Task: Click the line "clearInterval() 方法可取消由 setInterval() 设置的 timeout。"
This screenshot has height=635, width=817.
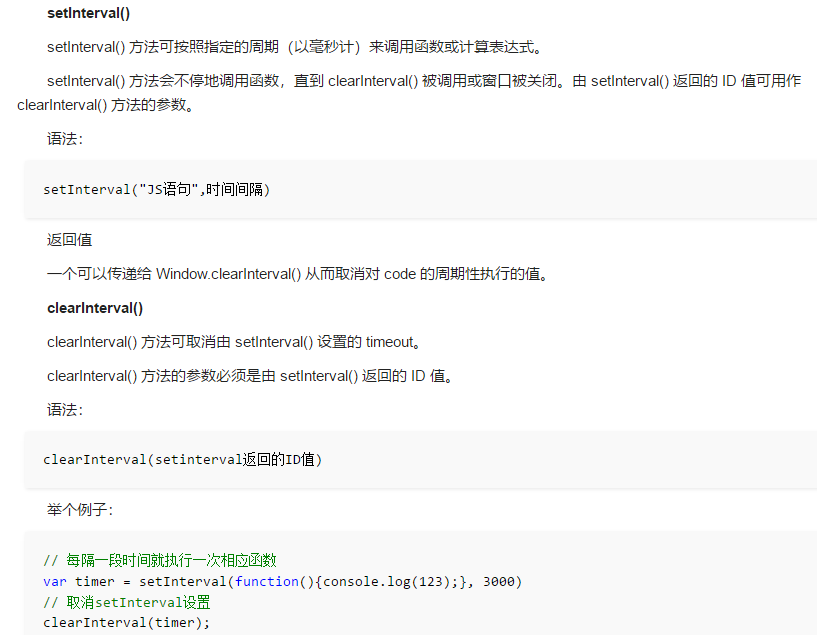Action: click(x=234, y=342)
